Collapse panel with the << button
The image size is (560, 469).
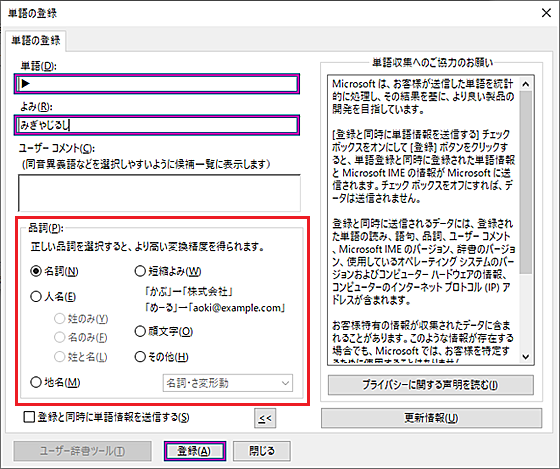265,418
